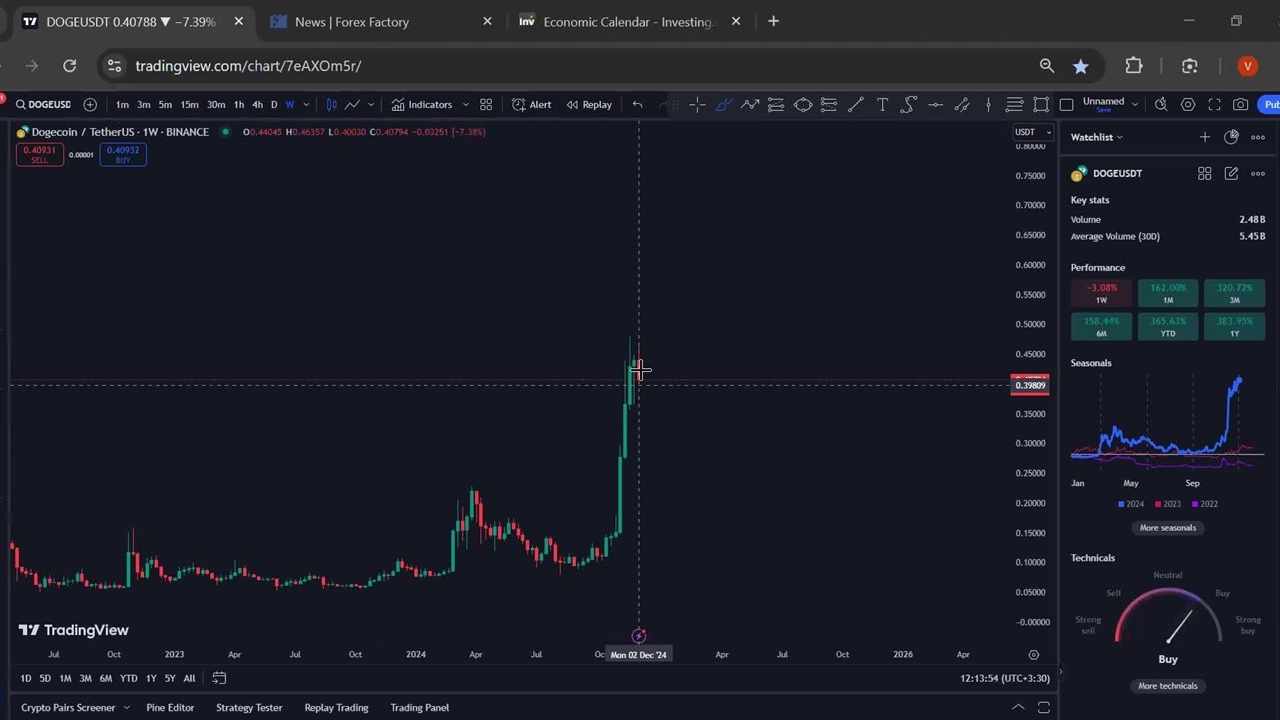Image resolution: width=1280 pixels, height=720 pixels.
Task: Open the Indicators menu
Action: (421, 105)
